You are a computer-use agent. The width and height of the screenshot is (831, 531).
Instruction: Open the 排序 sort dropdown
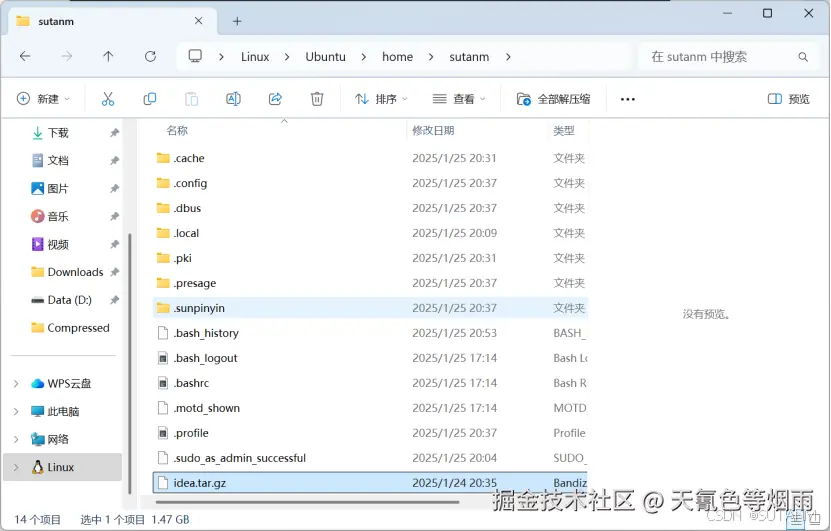click(x=381, y=99)
